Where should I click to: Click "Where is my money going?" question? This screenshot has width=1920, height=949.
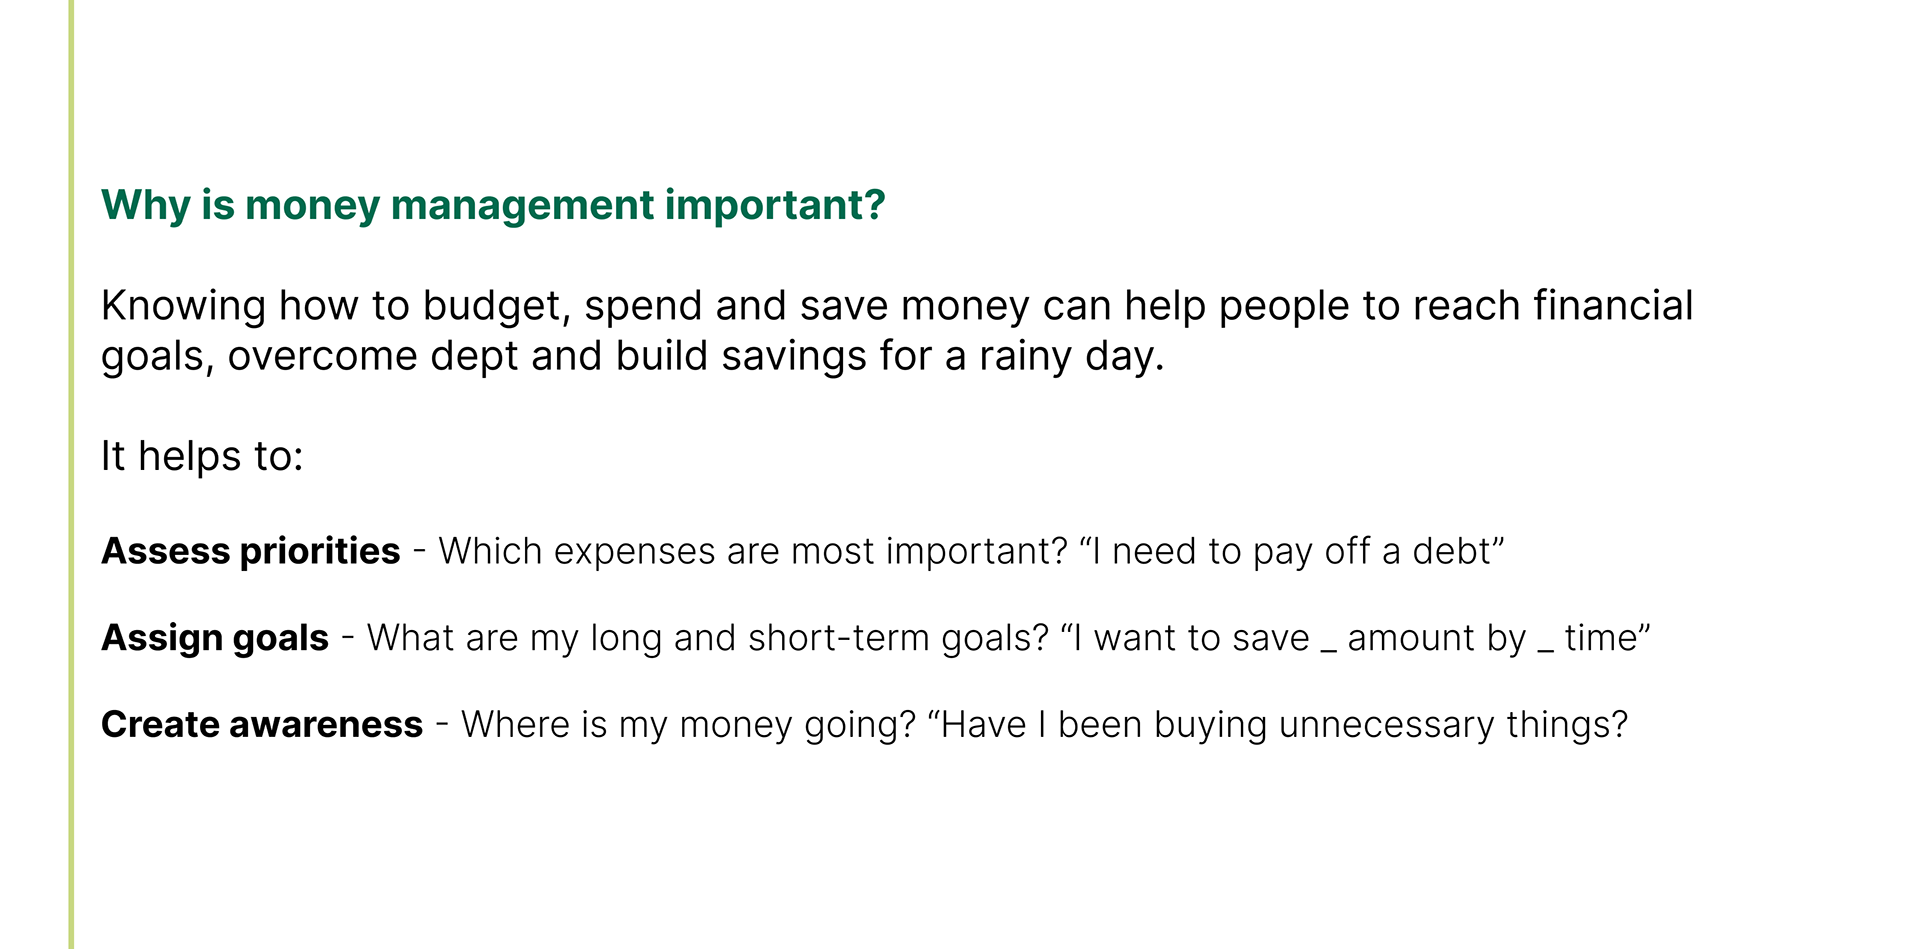click(688, 725)
